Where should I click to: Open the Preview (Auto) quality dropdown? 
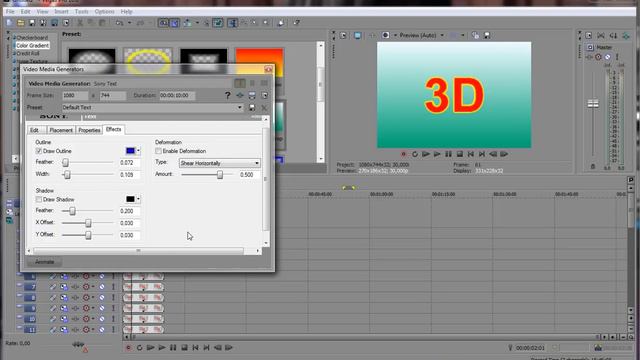(x=442, y=36)
